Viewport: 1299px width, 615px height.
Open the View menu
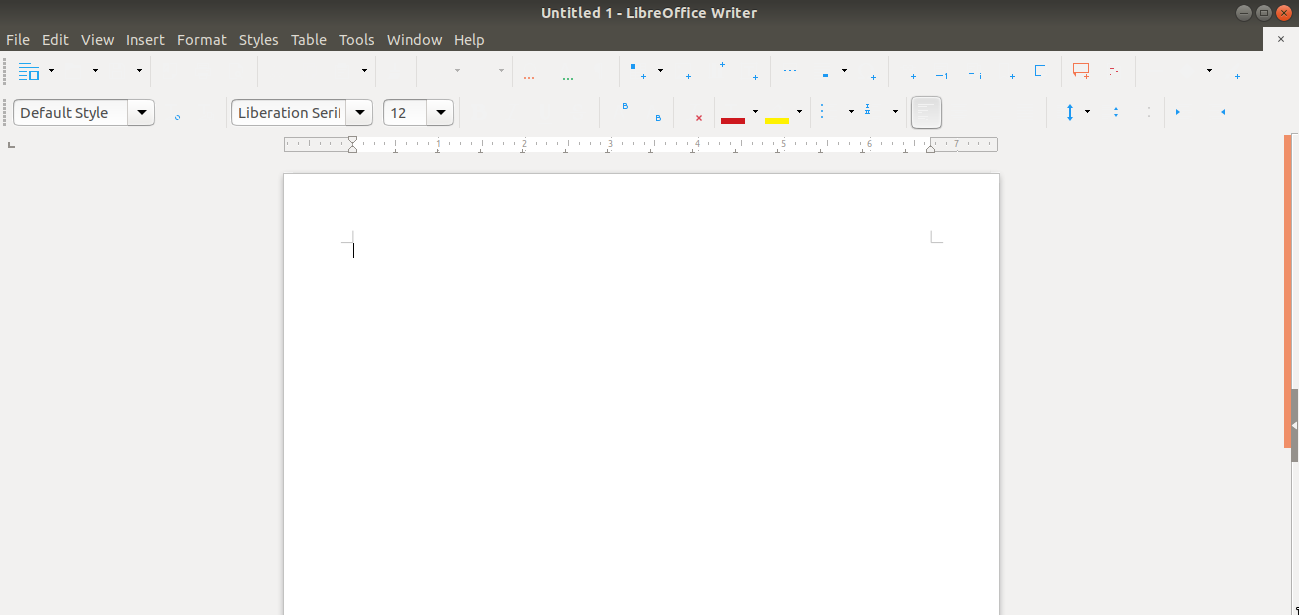[x=98, y=40]
